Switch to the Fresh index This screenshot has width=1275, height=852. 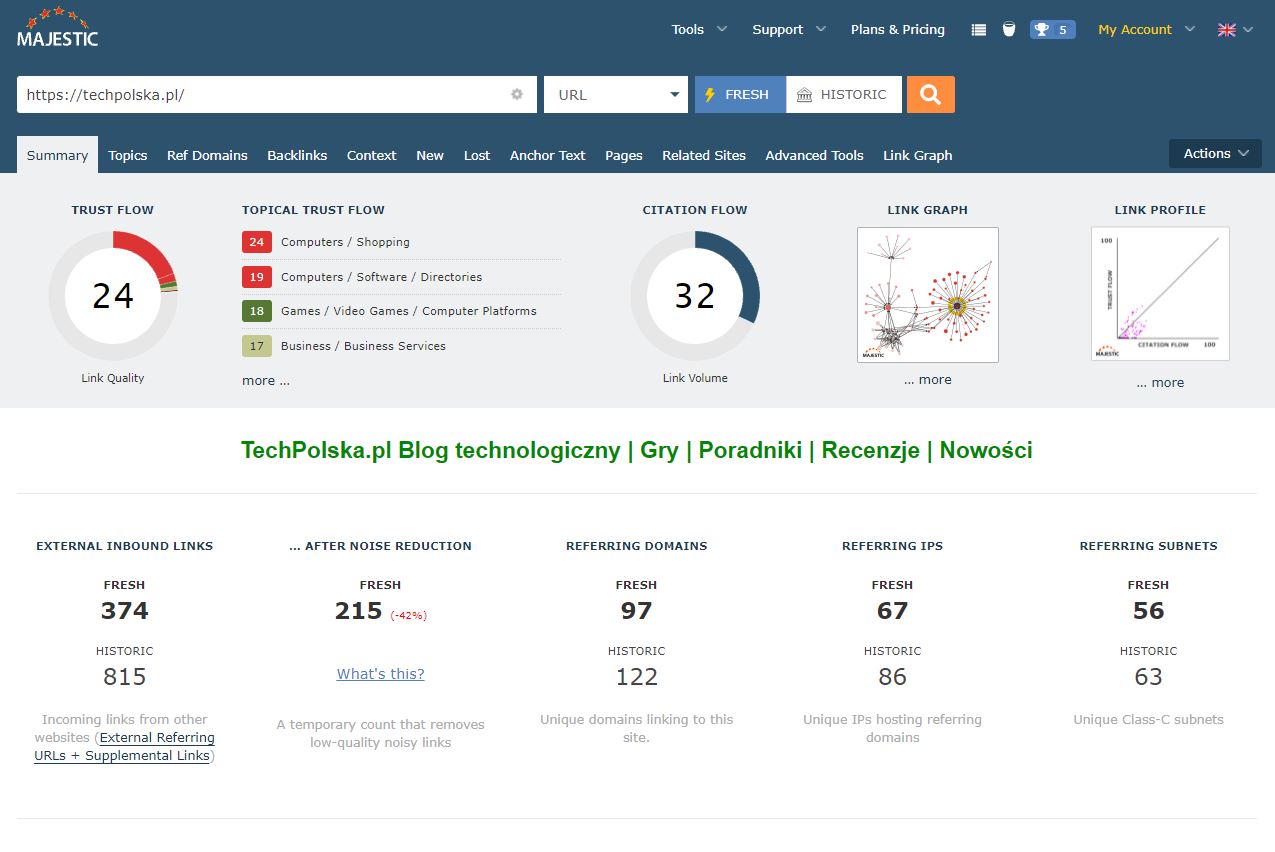pos(740,95)
